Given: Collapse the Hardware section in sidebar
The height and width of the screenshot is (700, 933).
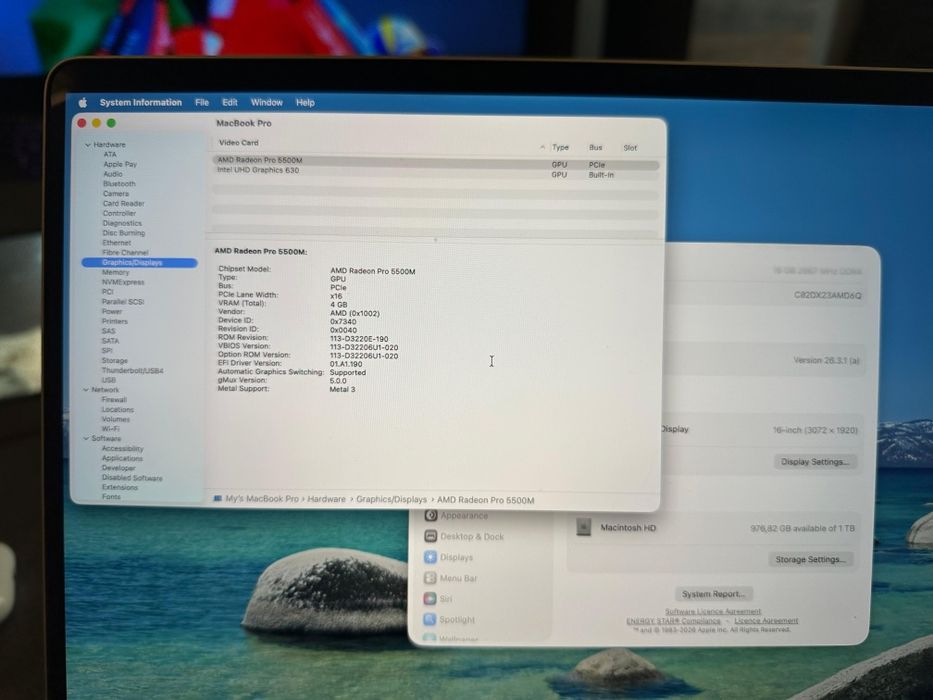Looking at the screenshot, I should click(x=87, y=145).
